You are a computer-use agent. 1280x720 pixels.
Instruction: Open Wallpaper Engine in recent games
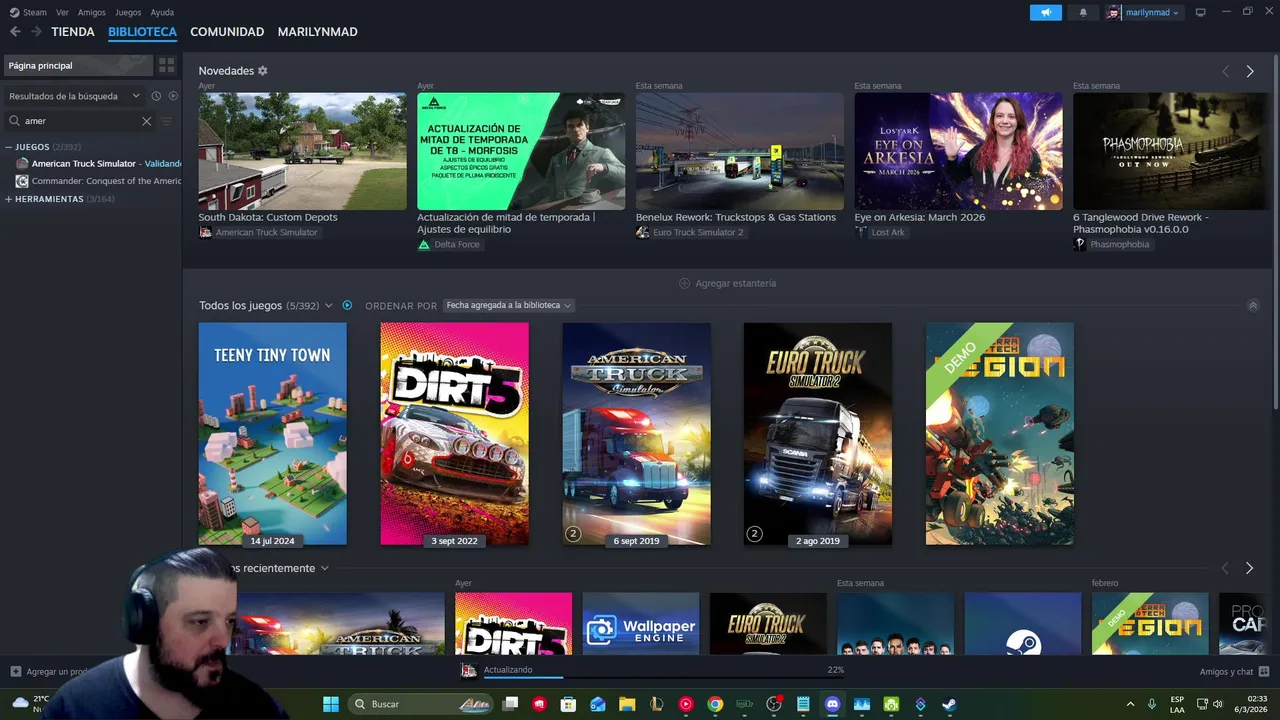click(641, 624)
